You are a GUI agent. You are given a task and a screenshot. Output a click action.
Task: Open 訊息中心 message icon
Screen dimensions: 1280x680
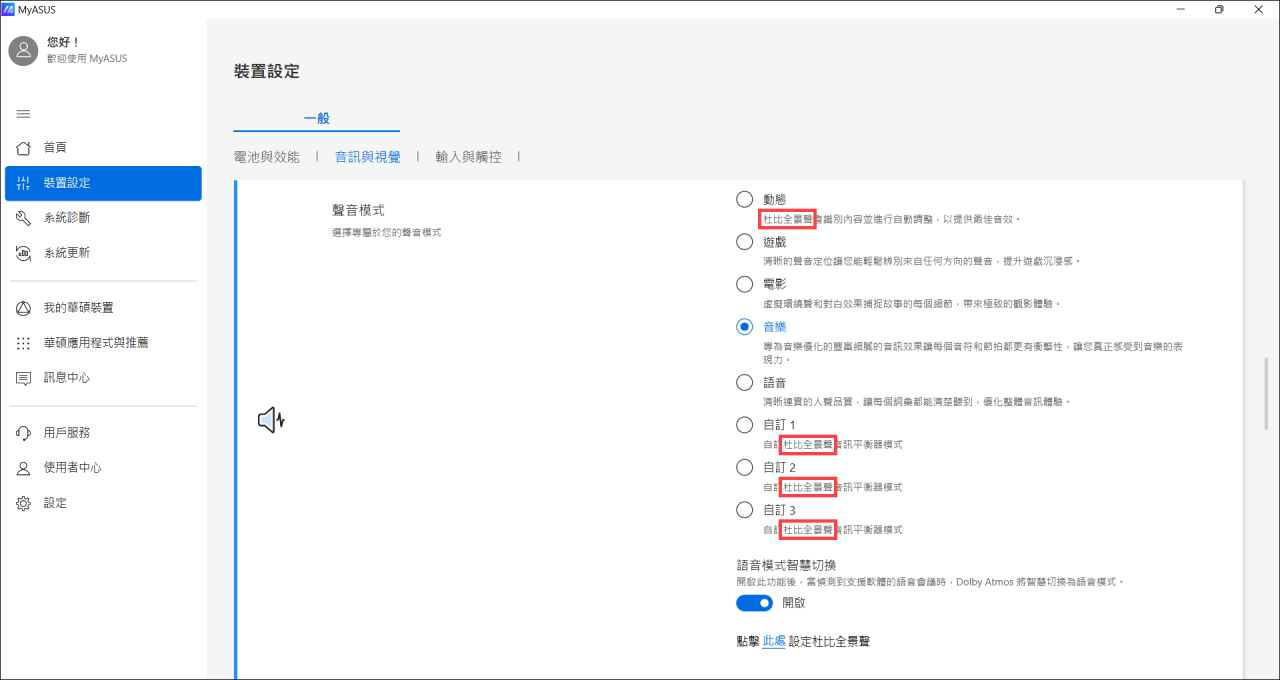[x=24, y=378]
